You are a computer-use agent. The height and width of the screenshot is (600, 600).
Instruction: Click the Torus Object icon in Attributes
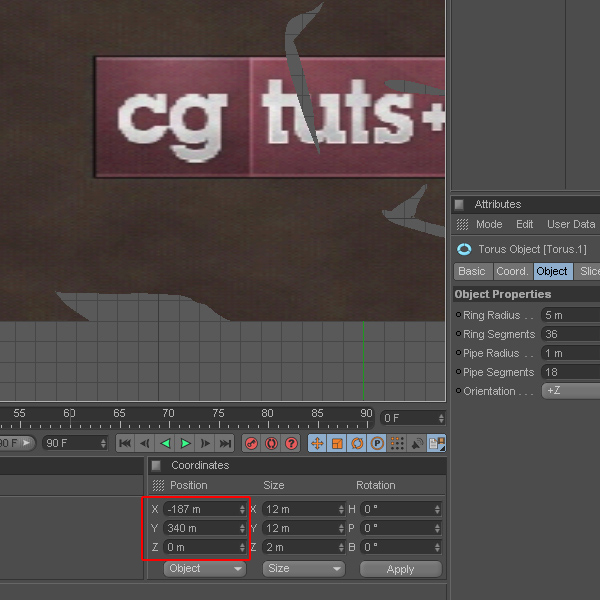pyautogui.click(x=464, y=249)
